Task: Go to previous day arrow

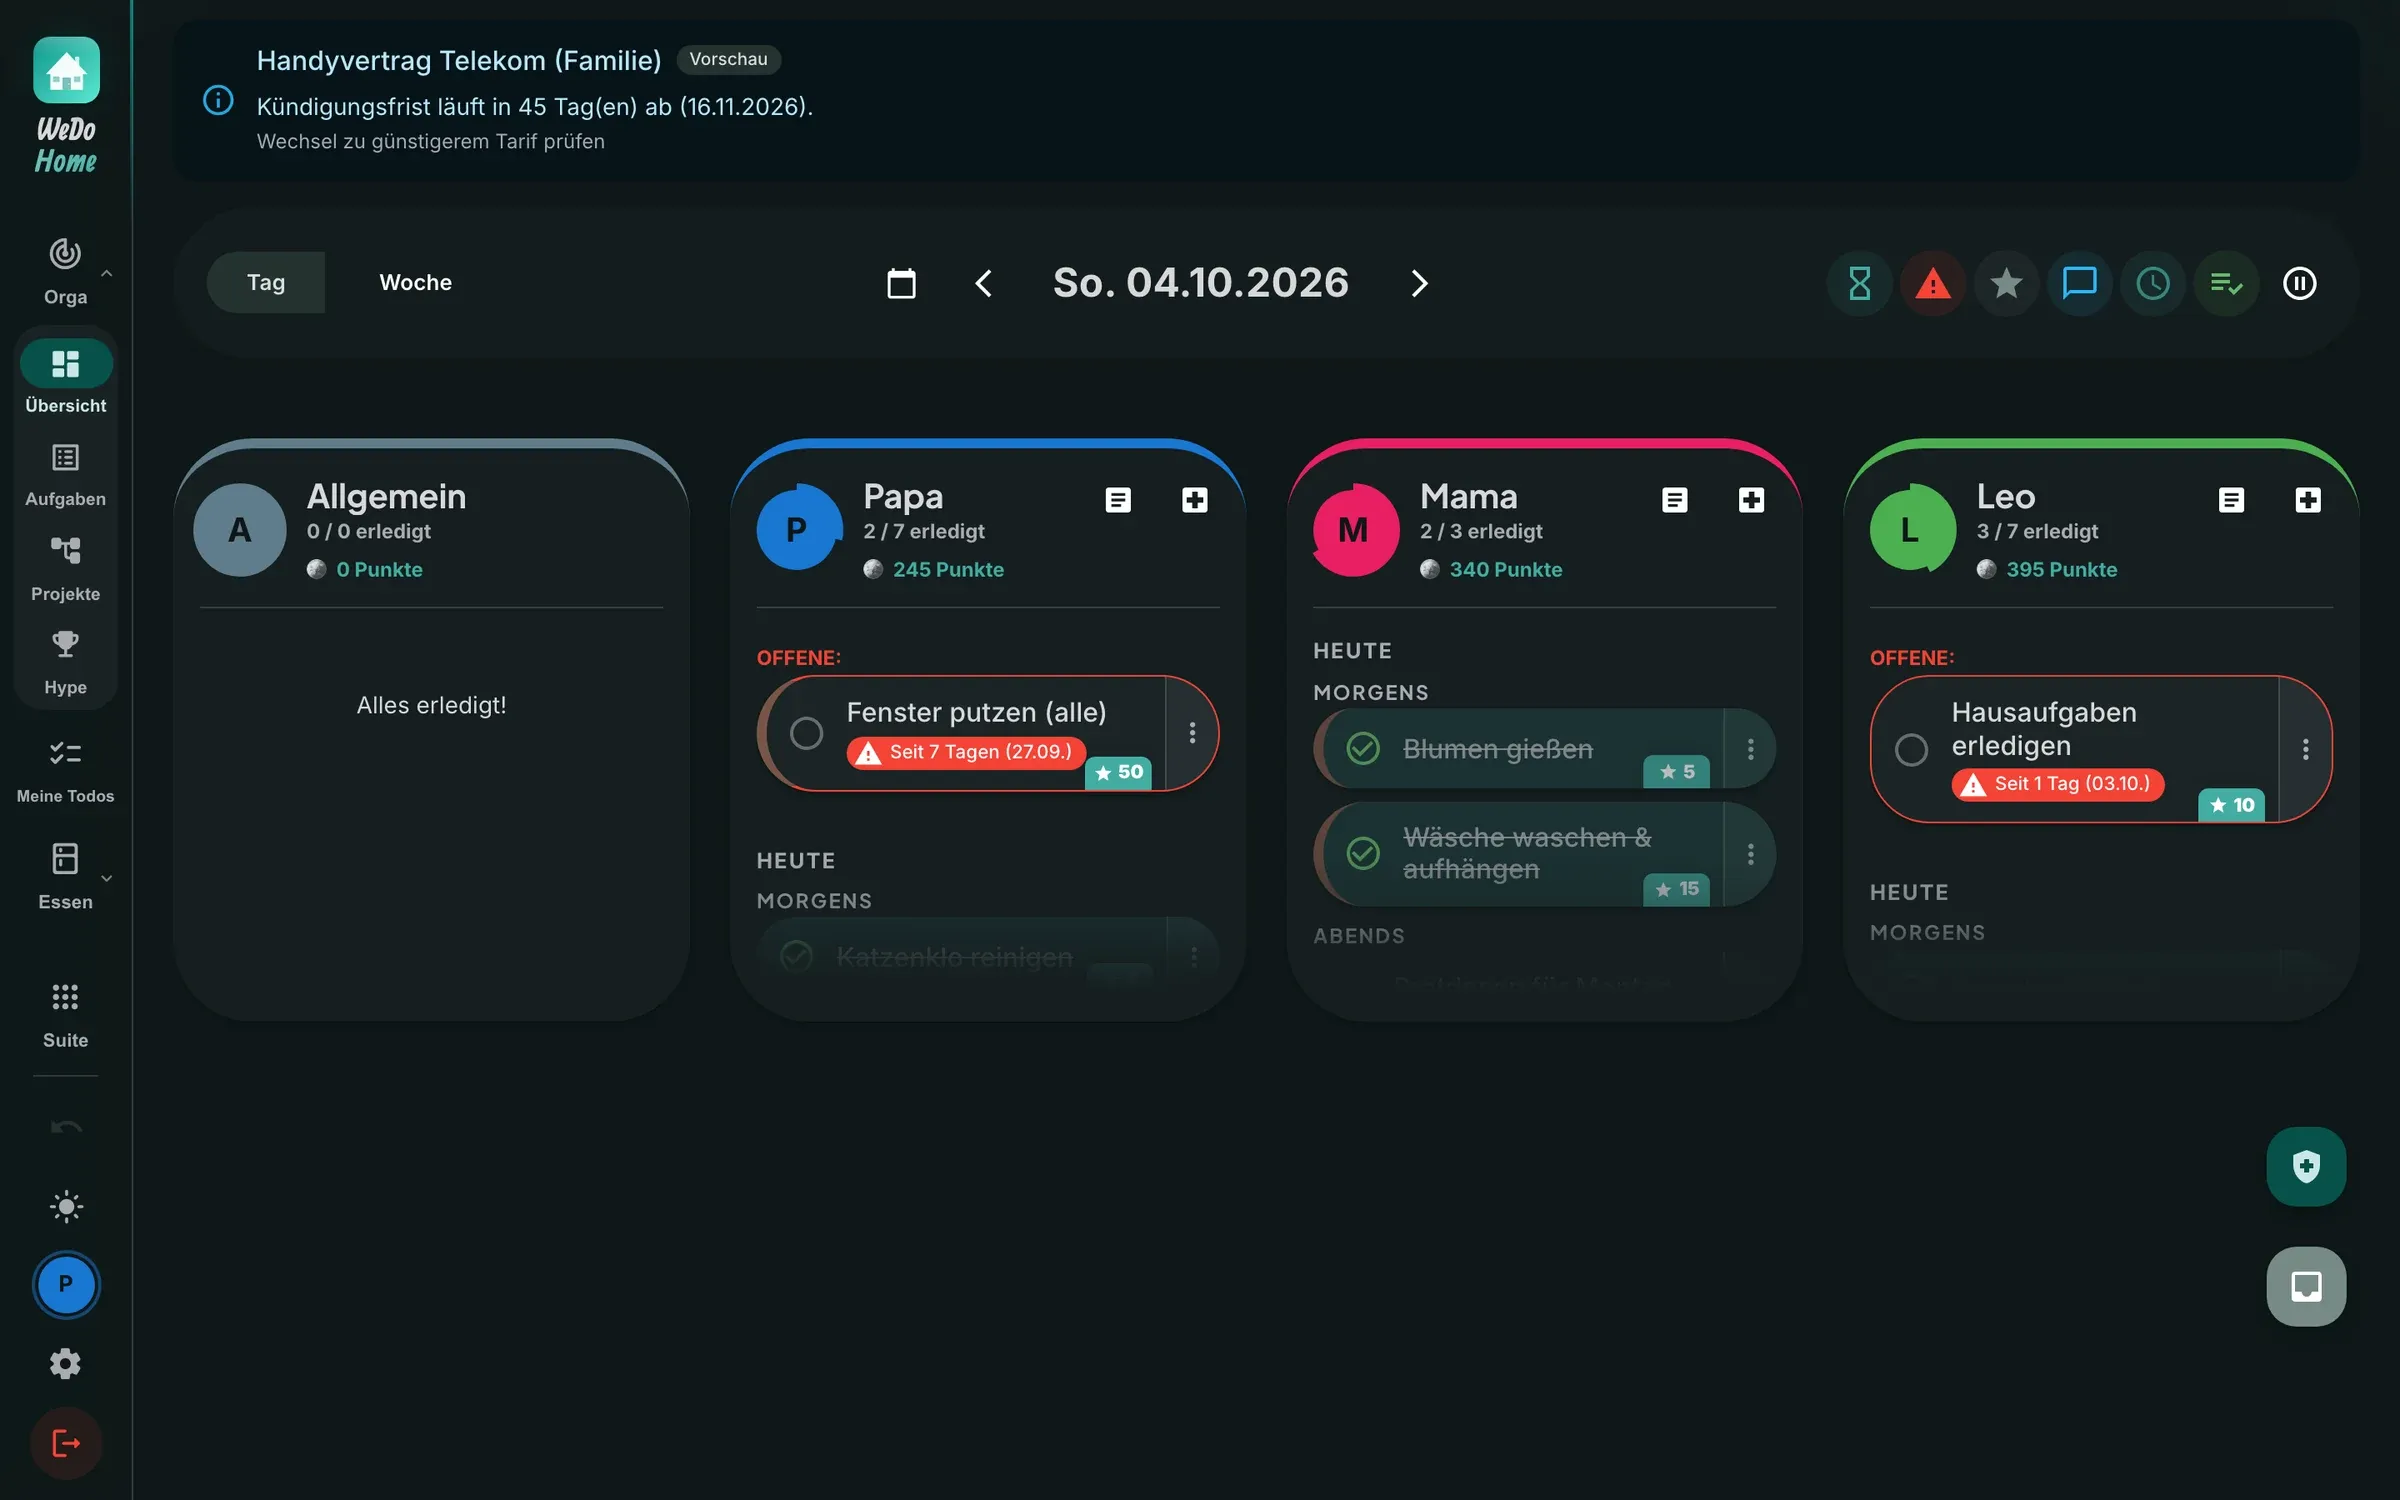Action: coord(984,283)
